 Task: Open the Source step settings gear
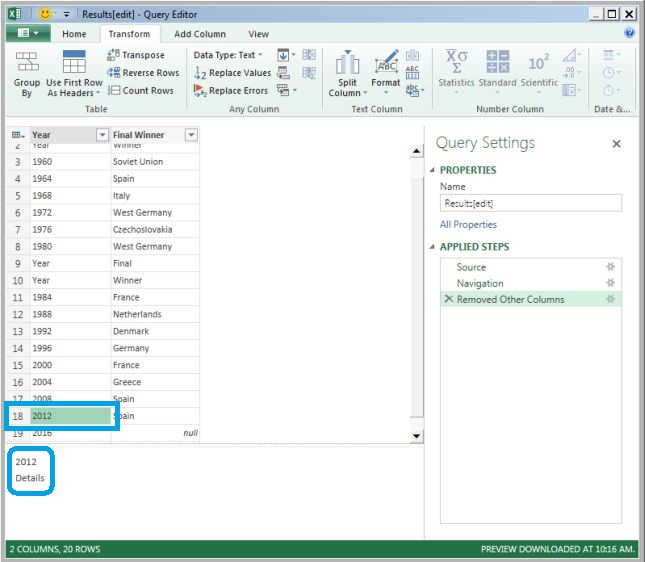pos(610,267)
